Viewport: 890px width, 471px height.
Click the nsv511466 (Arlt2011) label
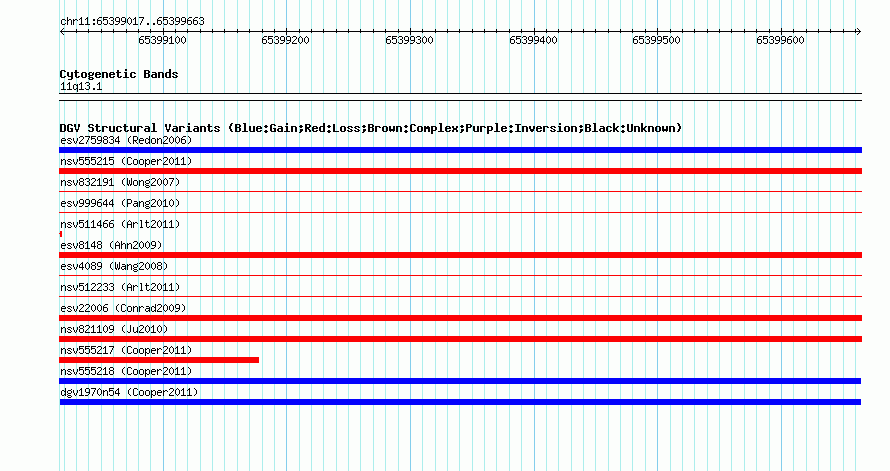click(x=120, y=224)
